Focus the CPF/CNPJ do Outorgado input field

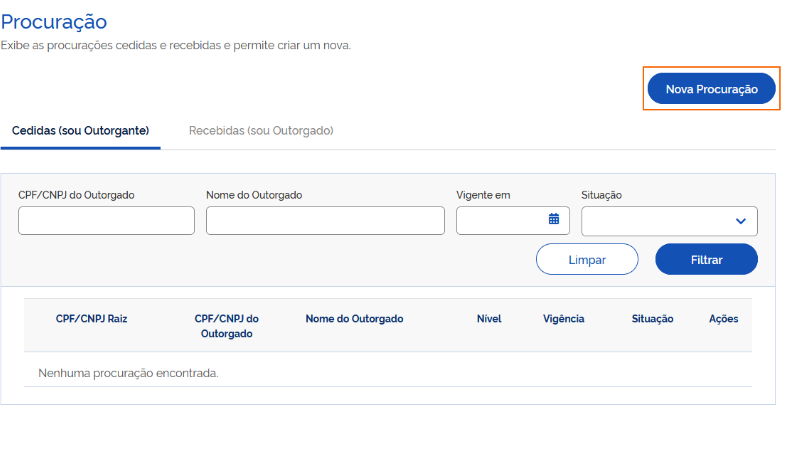[x=106, y=220]
